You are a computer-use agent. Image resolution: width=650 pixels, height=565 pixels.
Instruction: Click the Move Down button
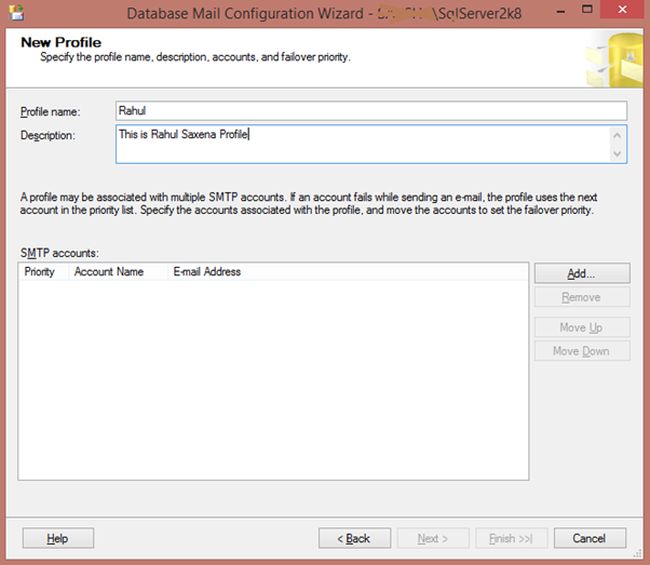[581, 351]
